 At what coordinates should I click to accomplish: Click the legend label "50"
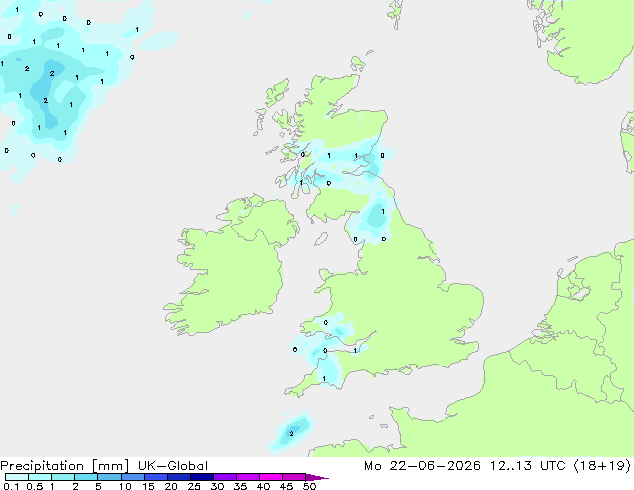[310, 486]
